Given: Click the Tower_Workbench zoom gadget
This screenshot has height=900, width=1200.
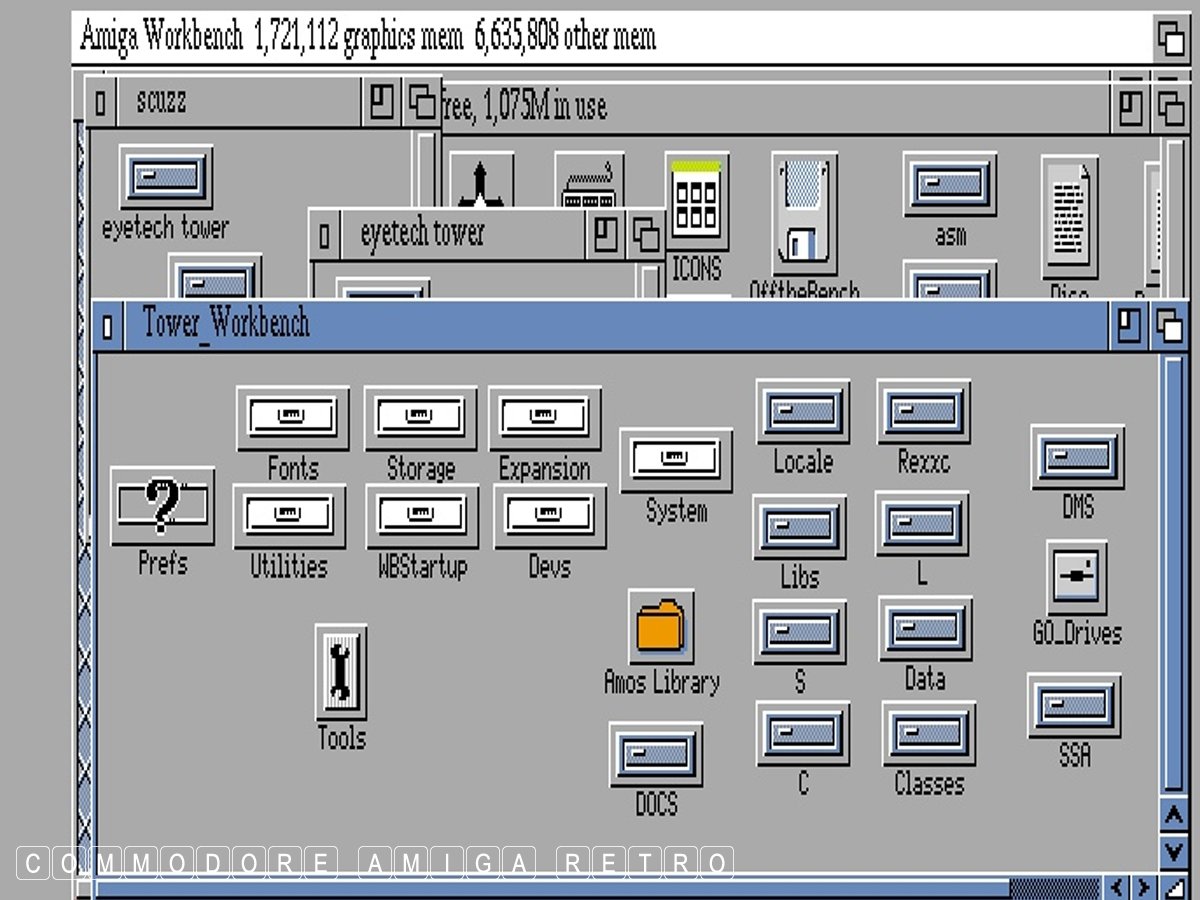Looking at the screenshot, I should 1130,326.
